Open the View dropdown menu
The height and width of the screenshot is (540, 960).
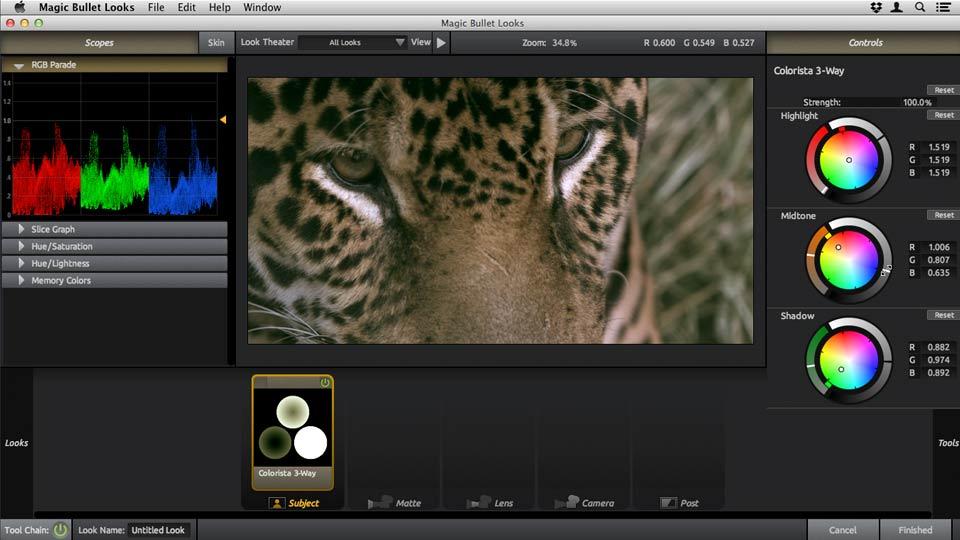pyautogui.click(x=421, y=42)
